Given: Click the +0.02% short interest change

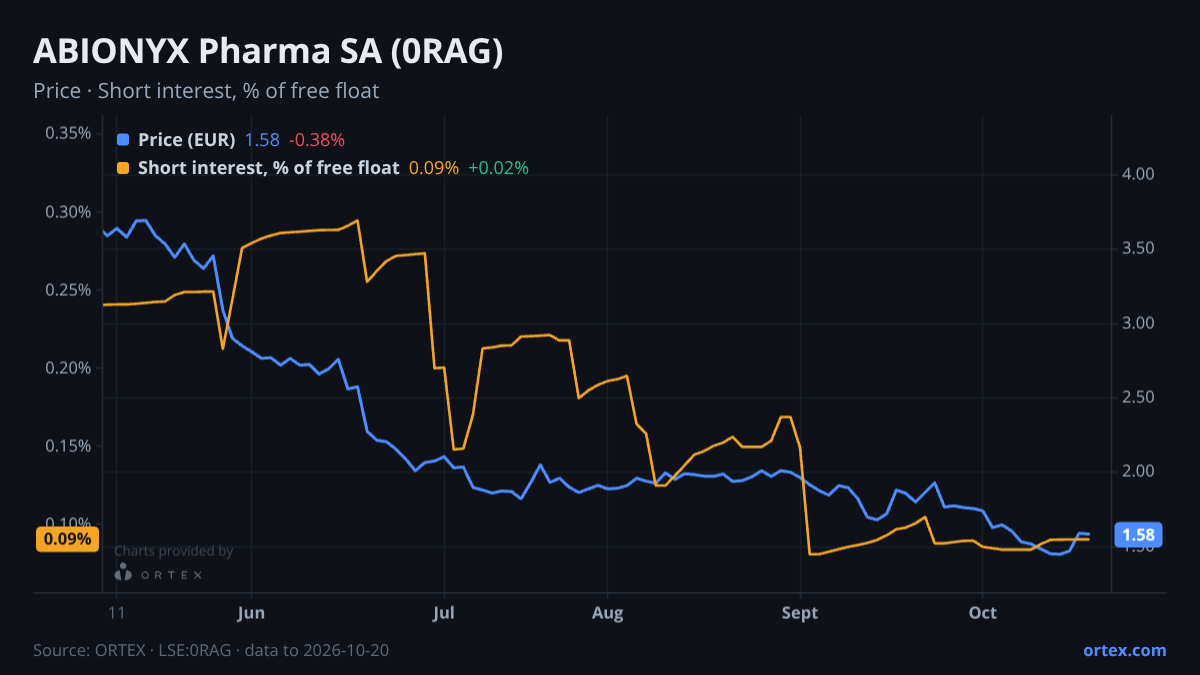Looking at the screenshot, I should (x=499, y=168).
